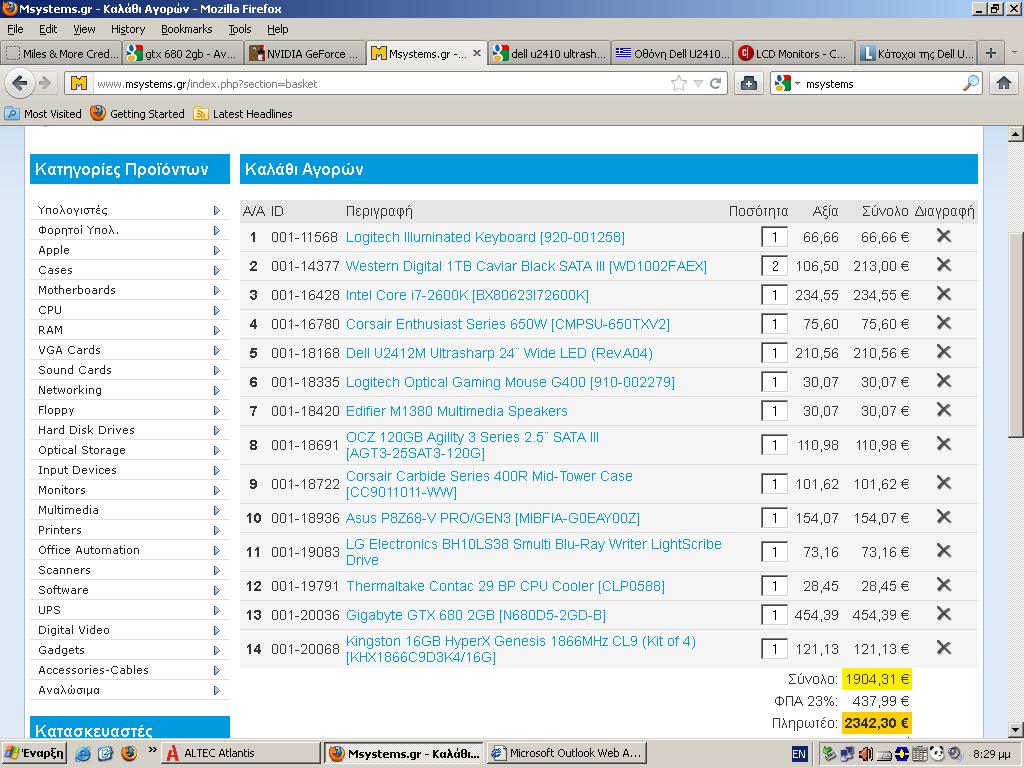Click the EN language indicator

pos(799,754)
